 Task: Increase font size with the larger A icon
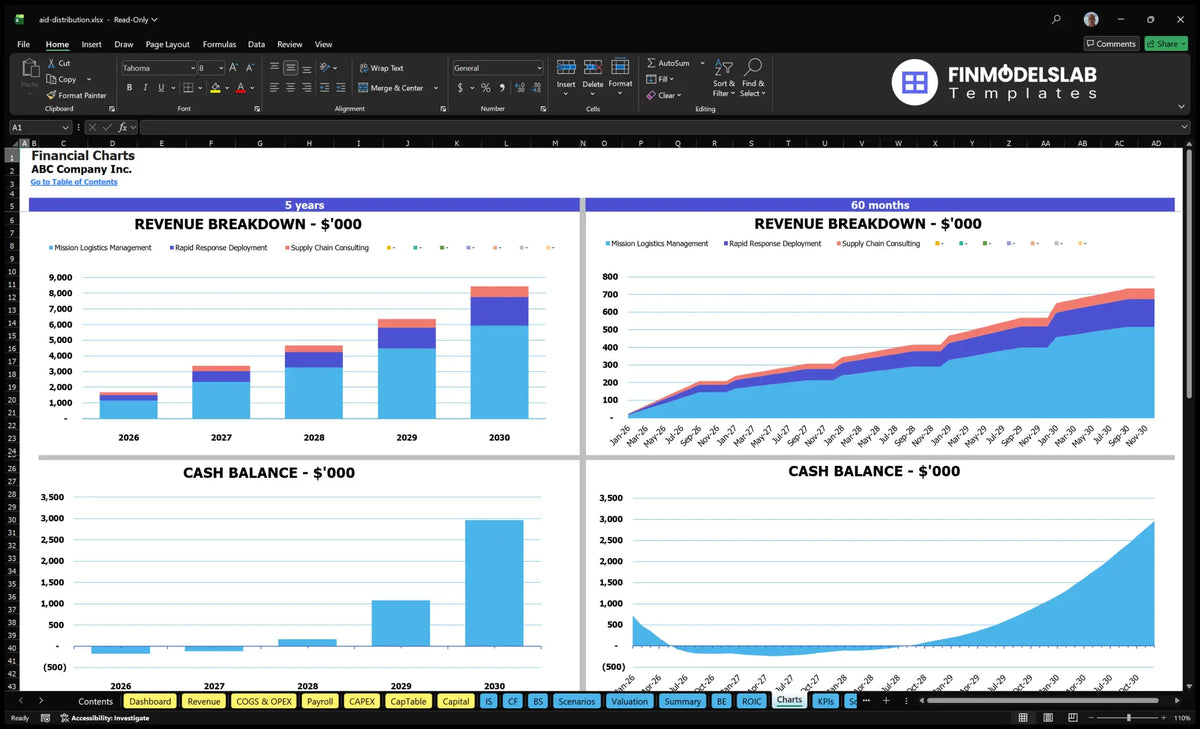234,68
